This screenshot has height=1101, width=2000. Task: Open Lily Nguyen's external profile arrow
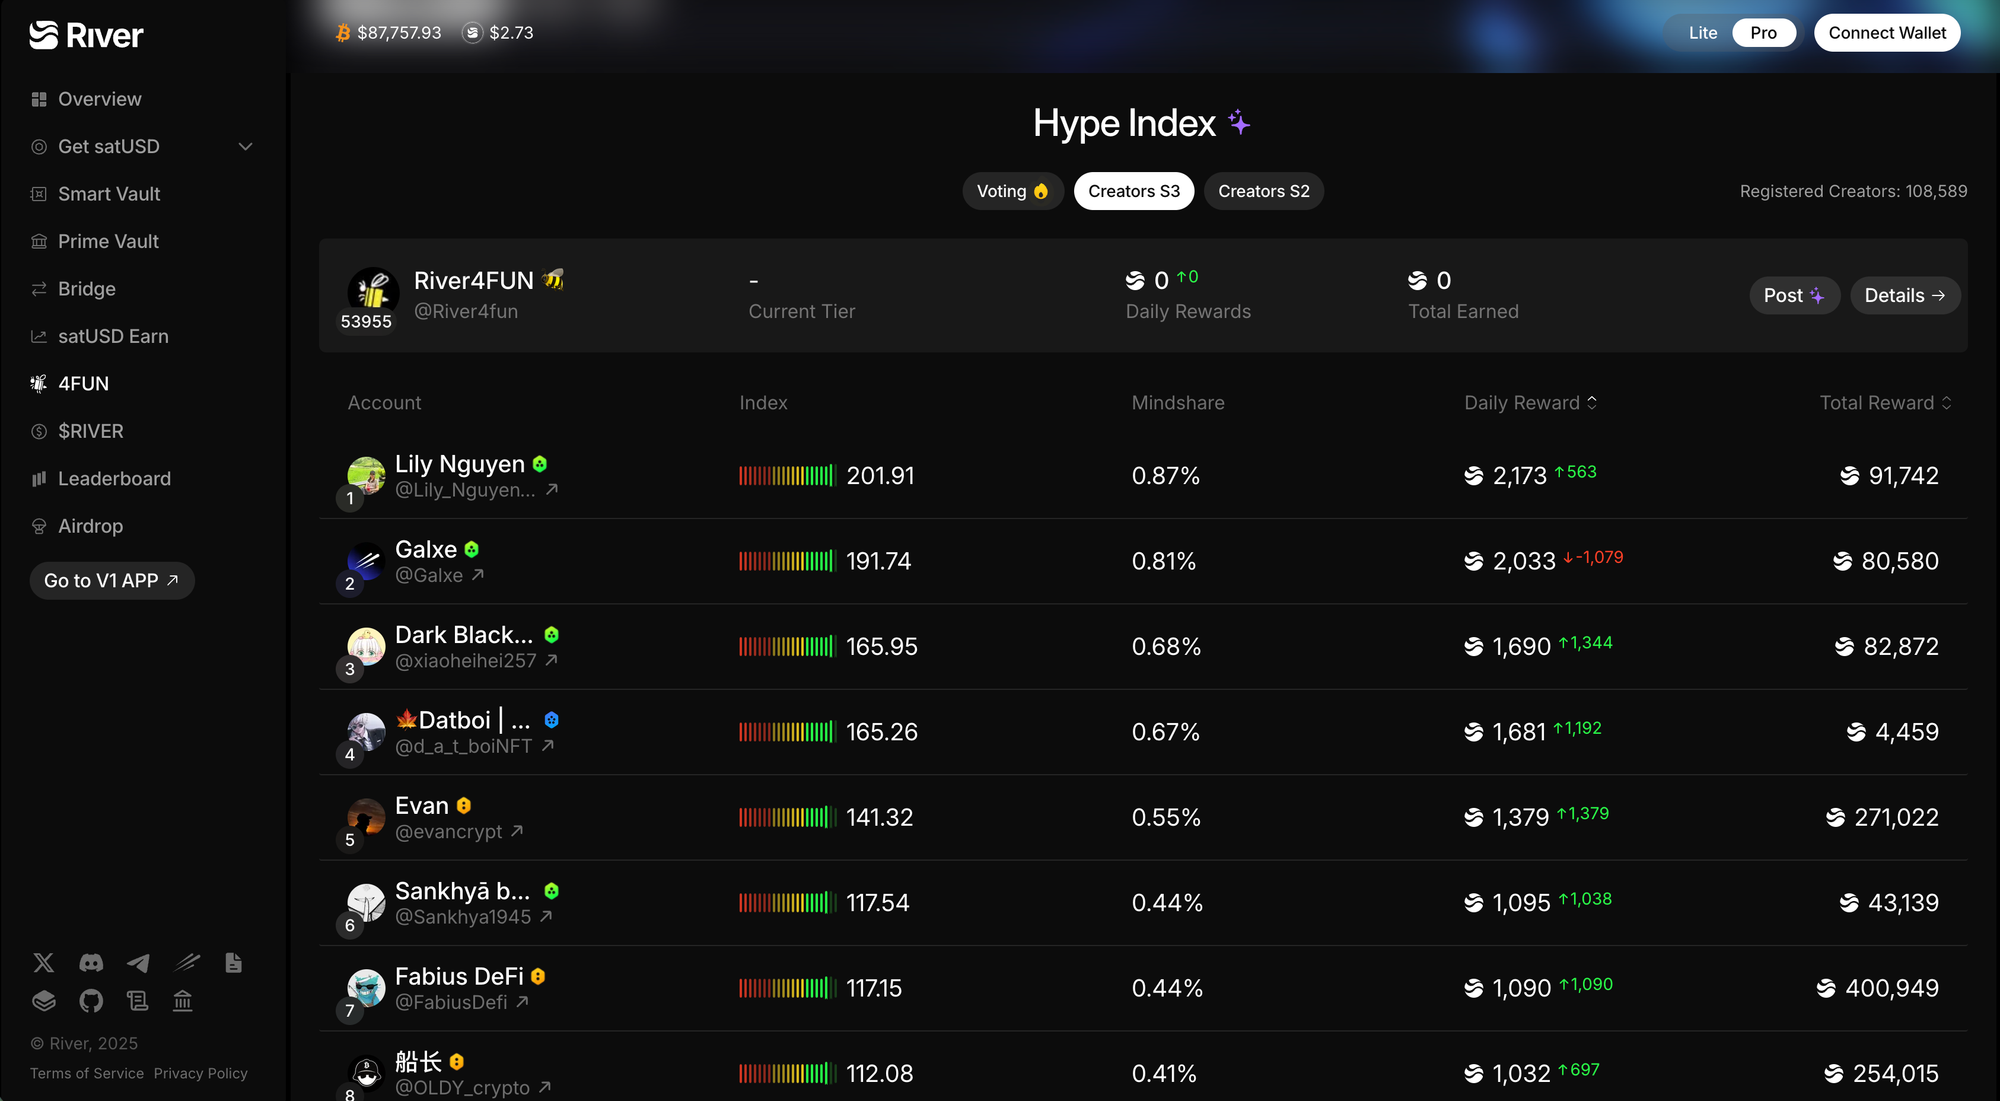(x=552, y=490)
